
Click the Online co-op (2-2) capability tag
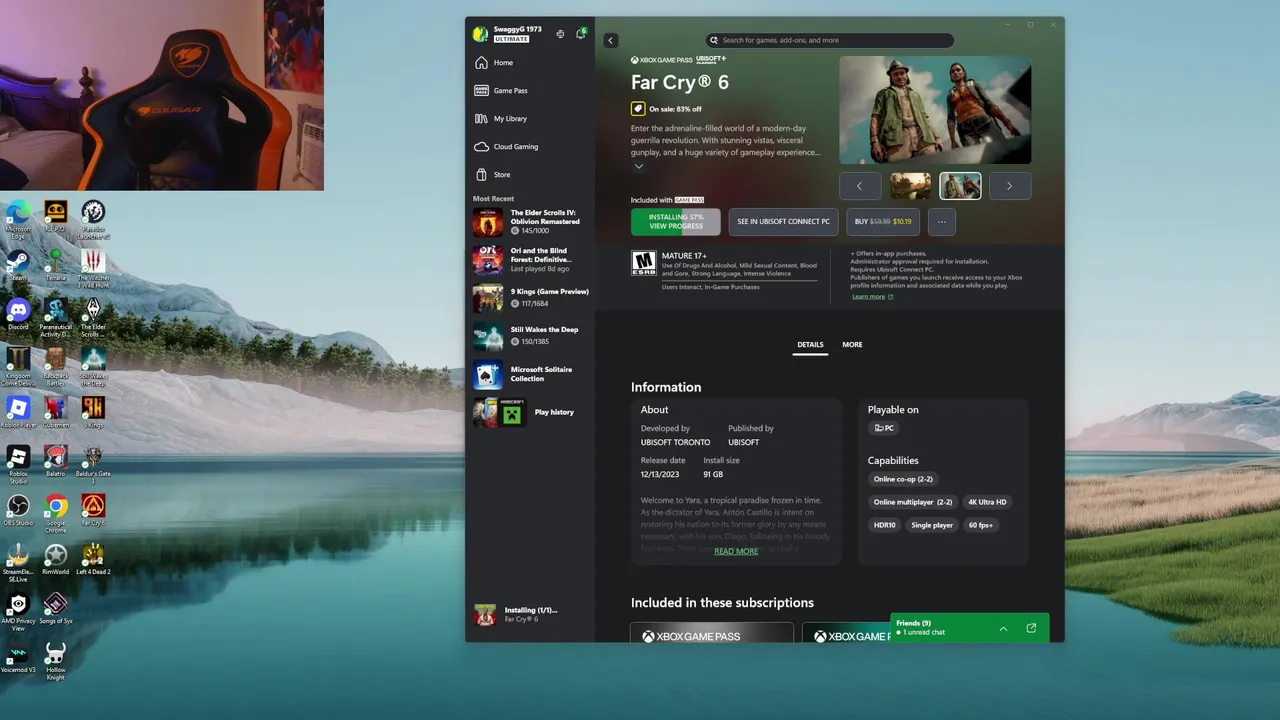coord(903,479)
